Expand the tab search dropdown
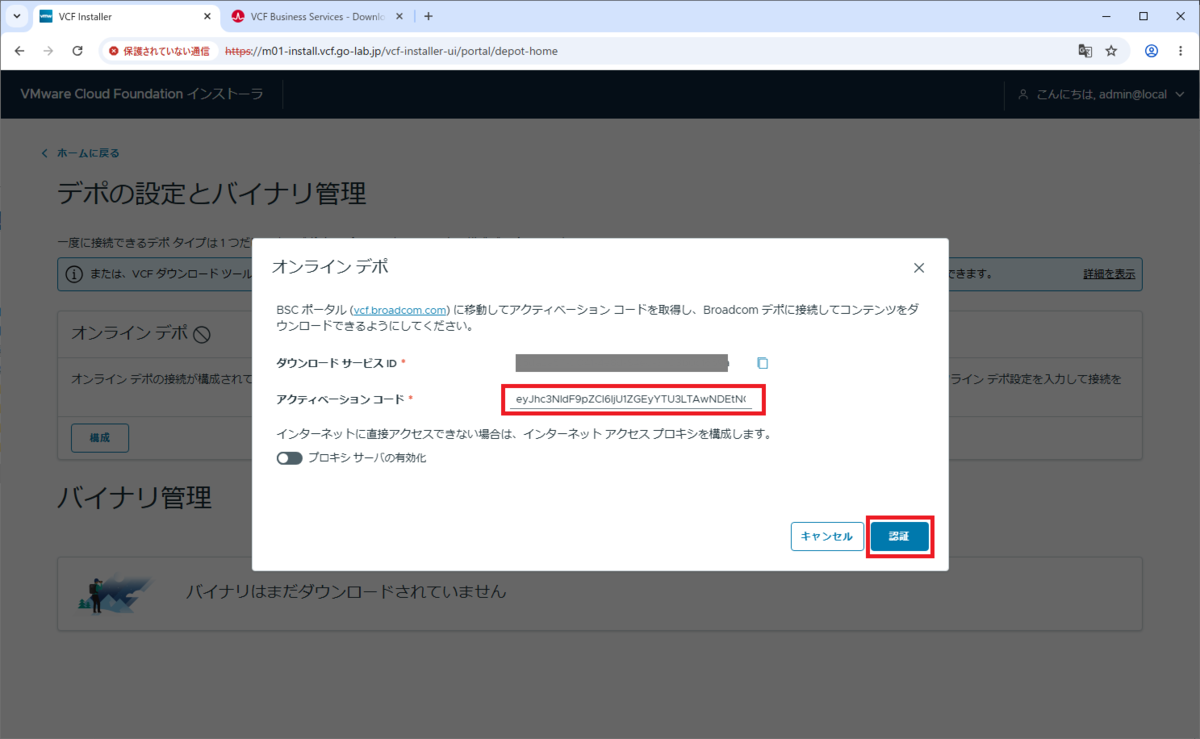1200x739 pixels. pyautogui.click(x=16, y=16)
